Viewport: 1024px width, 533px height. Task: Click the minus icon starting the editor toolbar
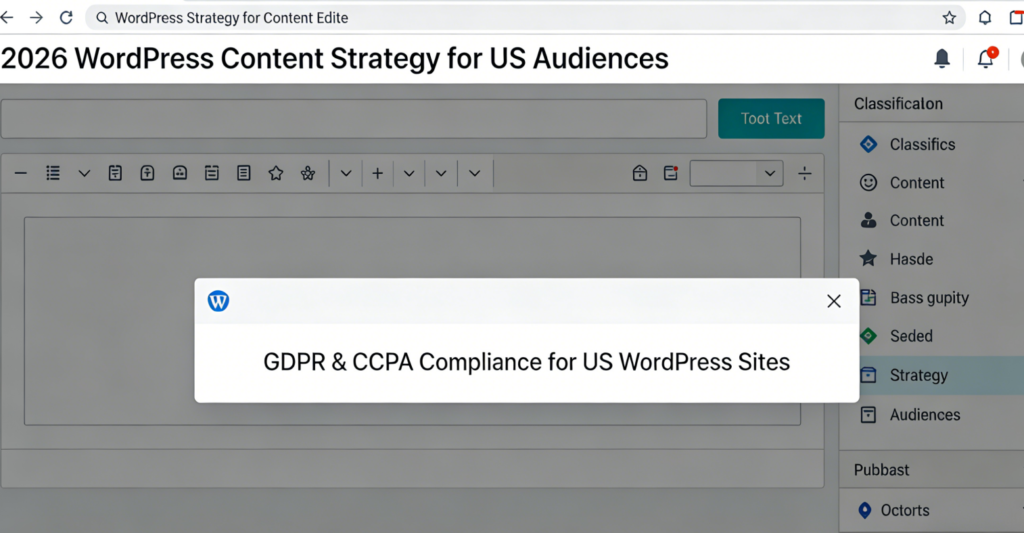(20, 173)
